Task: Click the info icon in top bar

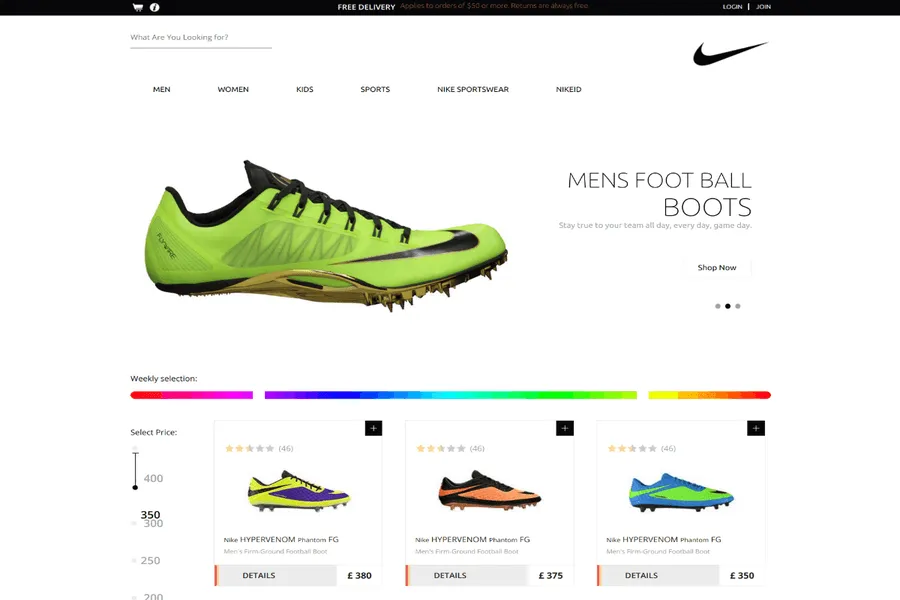Action: click(154, 7)
